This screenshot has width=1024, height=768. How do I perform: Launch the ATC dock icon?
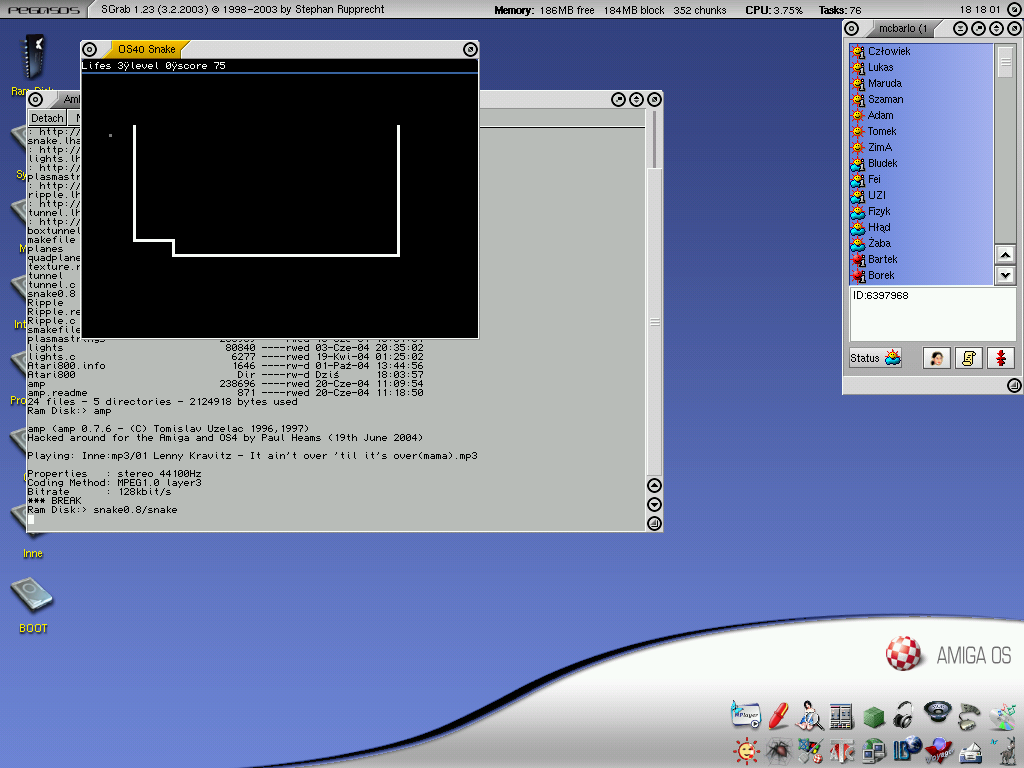point(842,751)
